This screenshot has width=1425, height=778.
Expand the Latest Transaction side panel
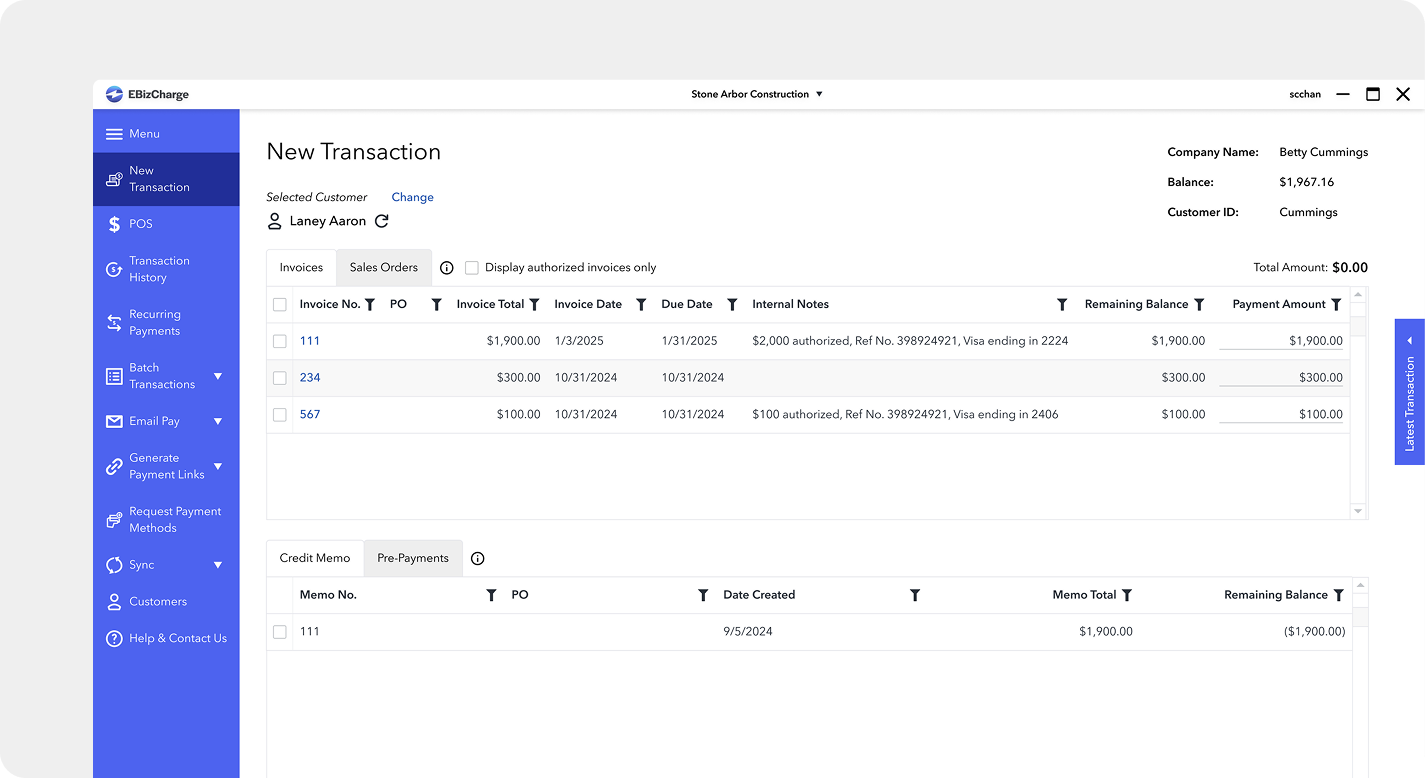1410,392
